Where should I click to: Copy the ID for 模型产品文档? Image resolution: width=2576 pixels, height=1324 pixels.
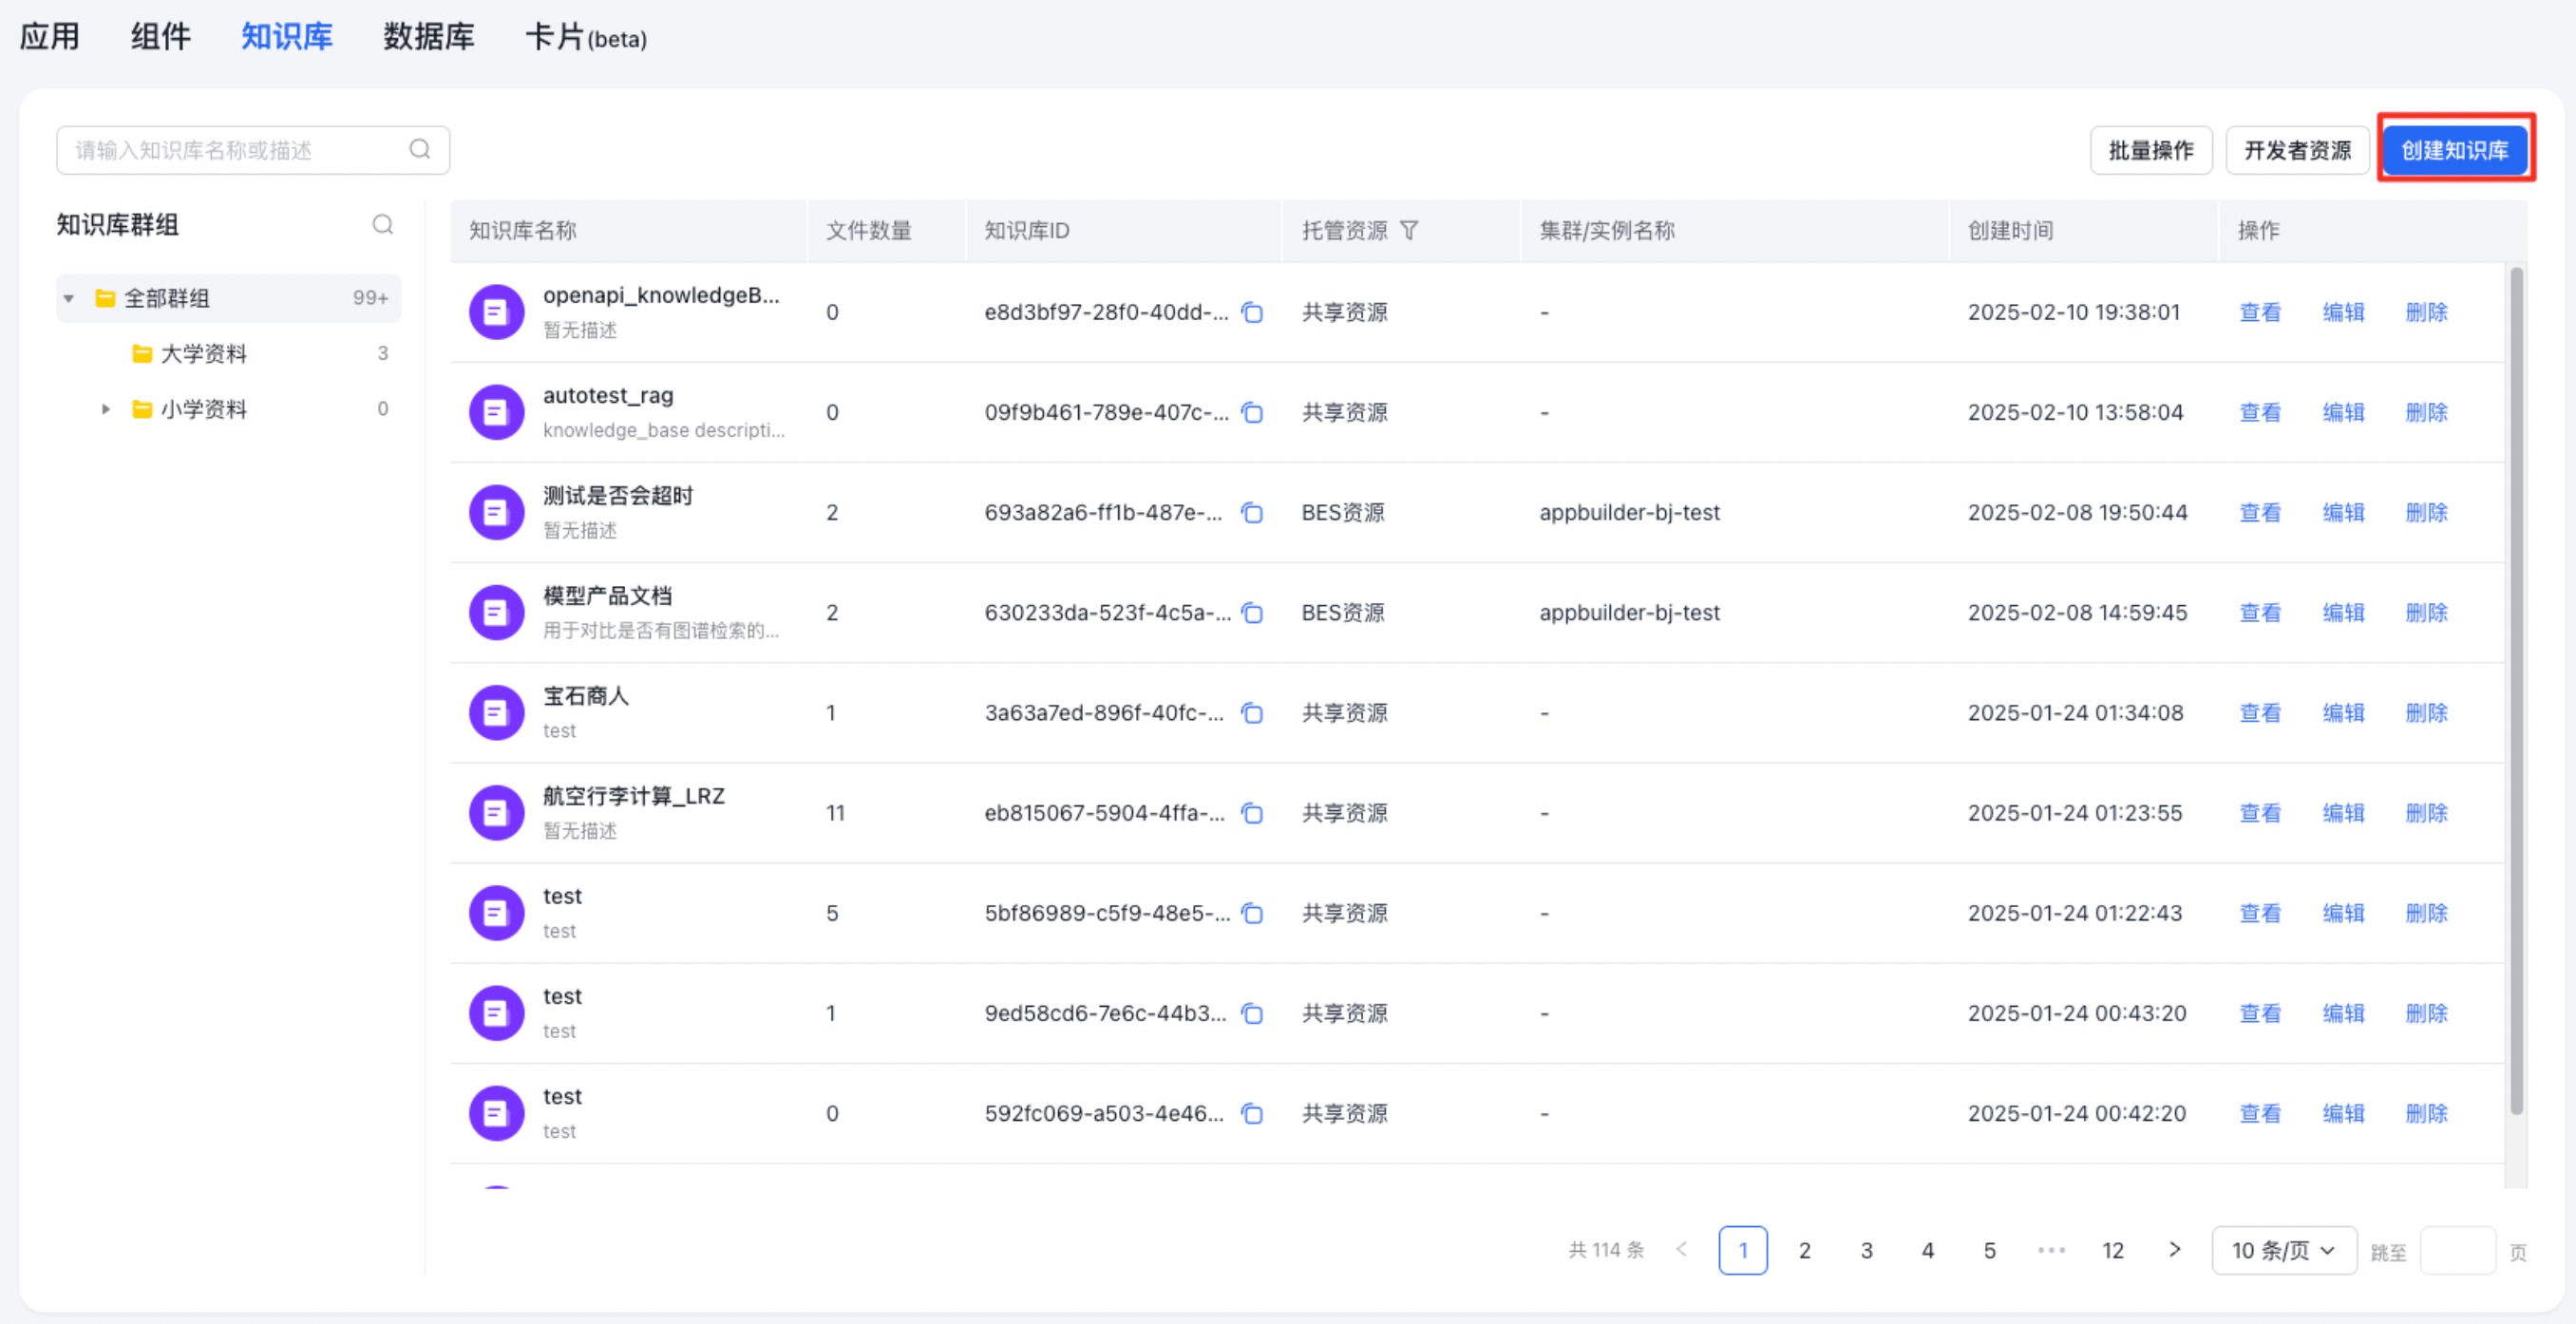1252,612
